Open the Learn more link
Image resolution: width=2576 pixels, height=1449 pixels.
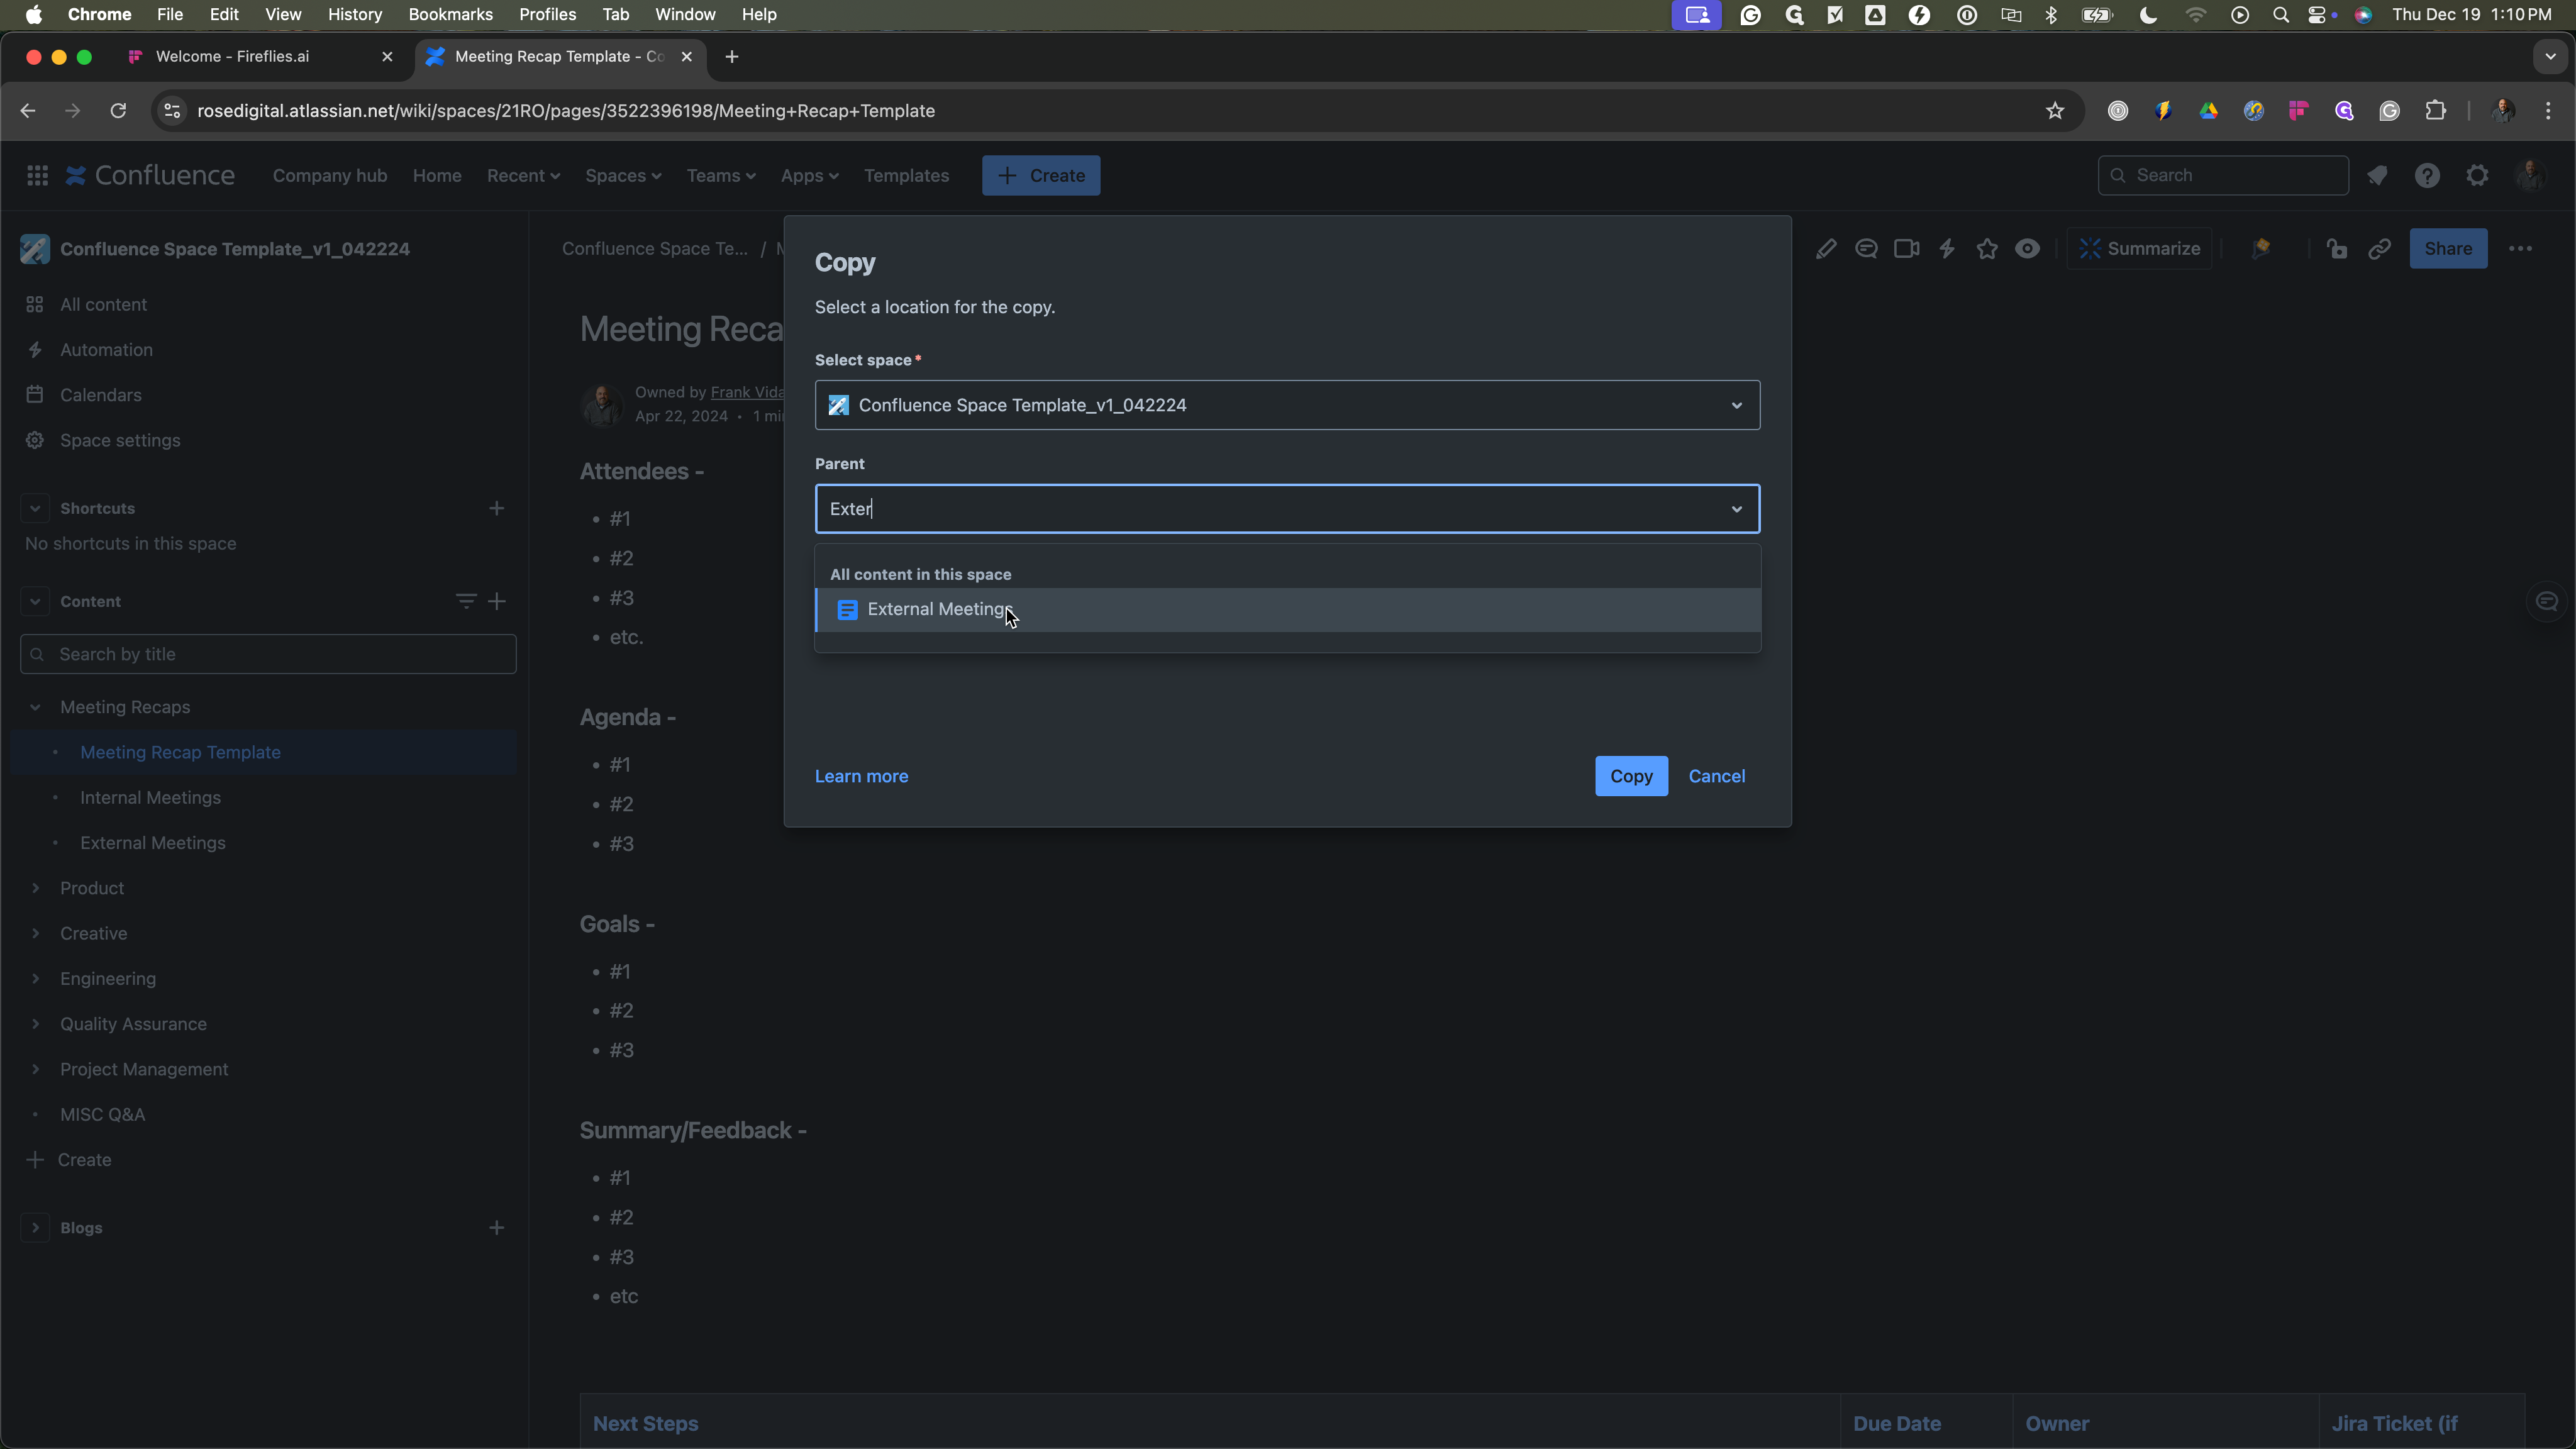click(861, 776)
